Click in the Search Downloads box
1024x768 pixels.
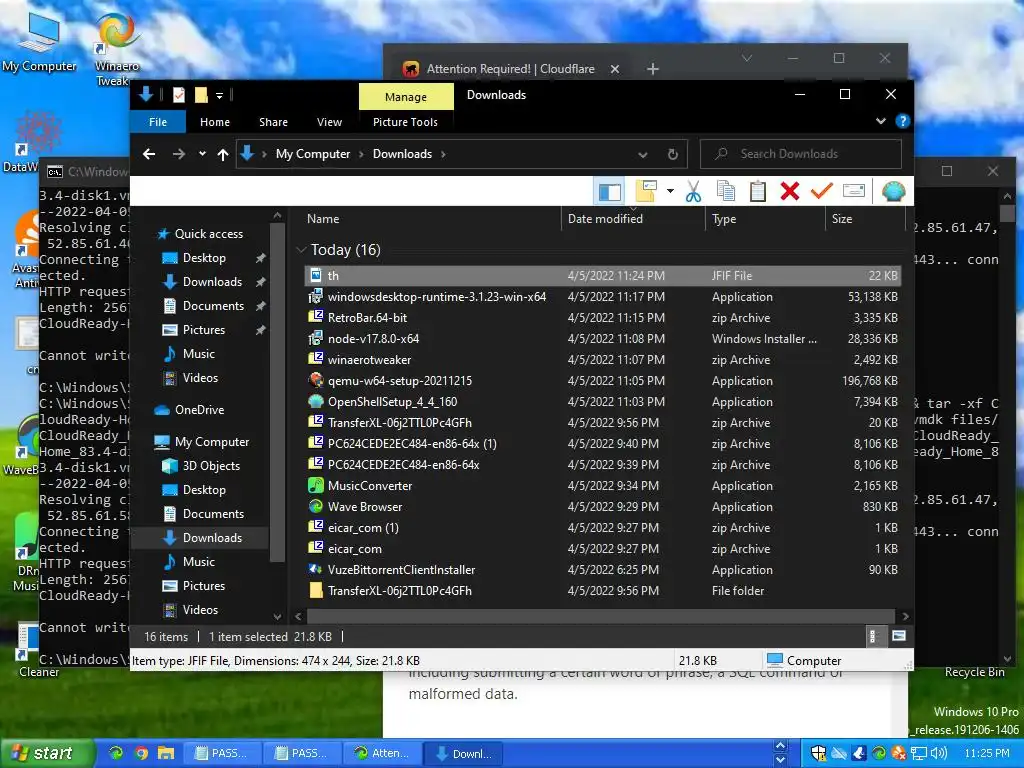tap(801, 154)
